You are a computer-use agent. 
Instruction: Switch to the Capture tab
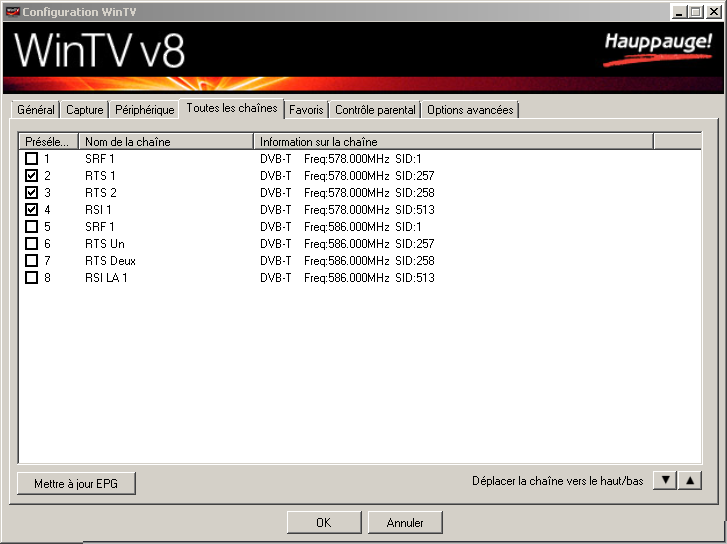point(84,110)
